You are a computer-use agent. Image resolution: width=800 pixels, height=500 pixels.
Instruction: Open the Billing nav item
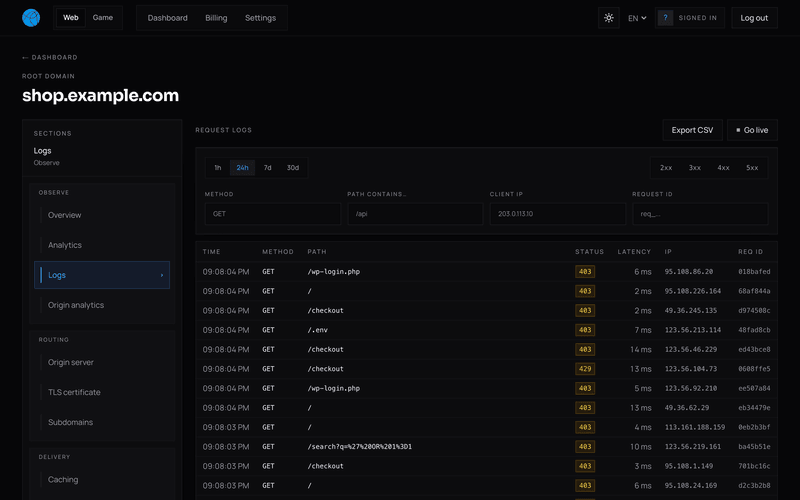tap(216, 18)
